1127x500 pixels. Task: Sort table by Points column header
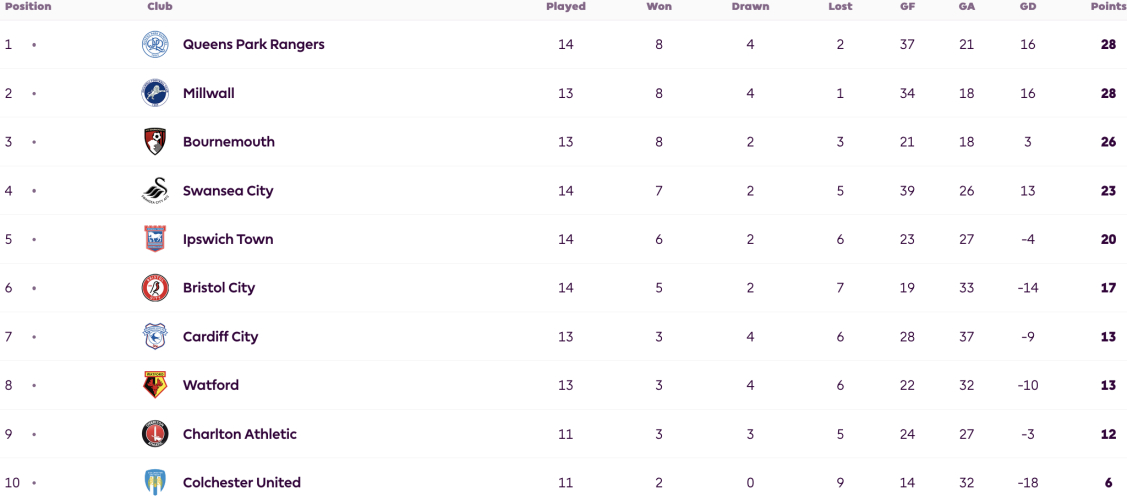[1107, 6]
